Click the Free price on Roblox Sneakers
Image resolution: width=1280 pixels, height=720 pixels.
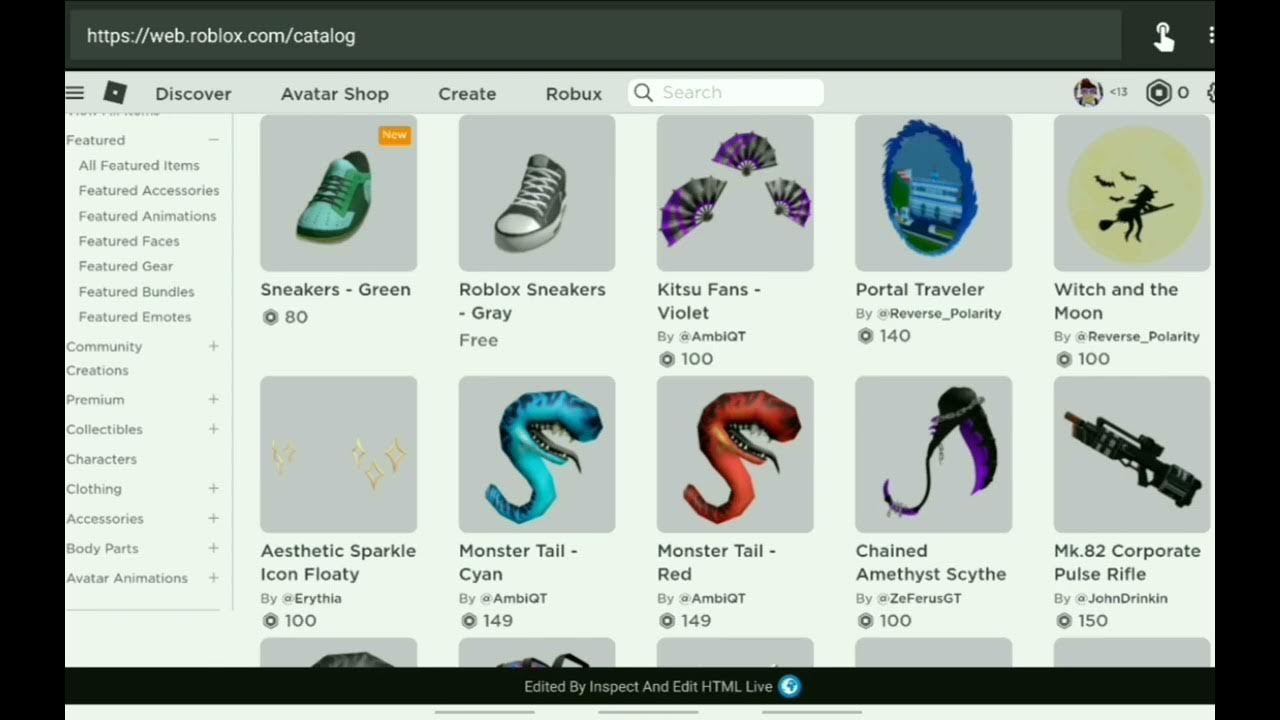[478, 340]
